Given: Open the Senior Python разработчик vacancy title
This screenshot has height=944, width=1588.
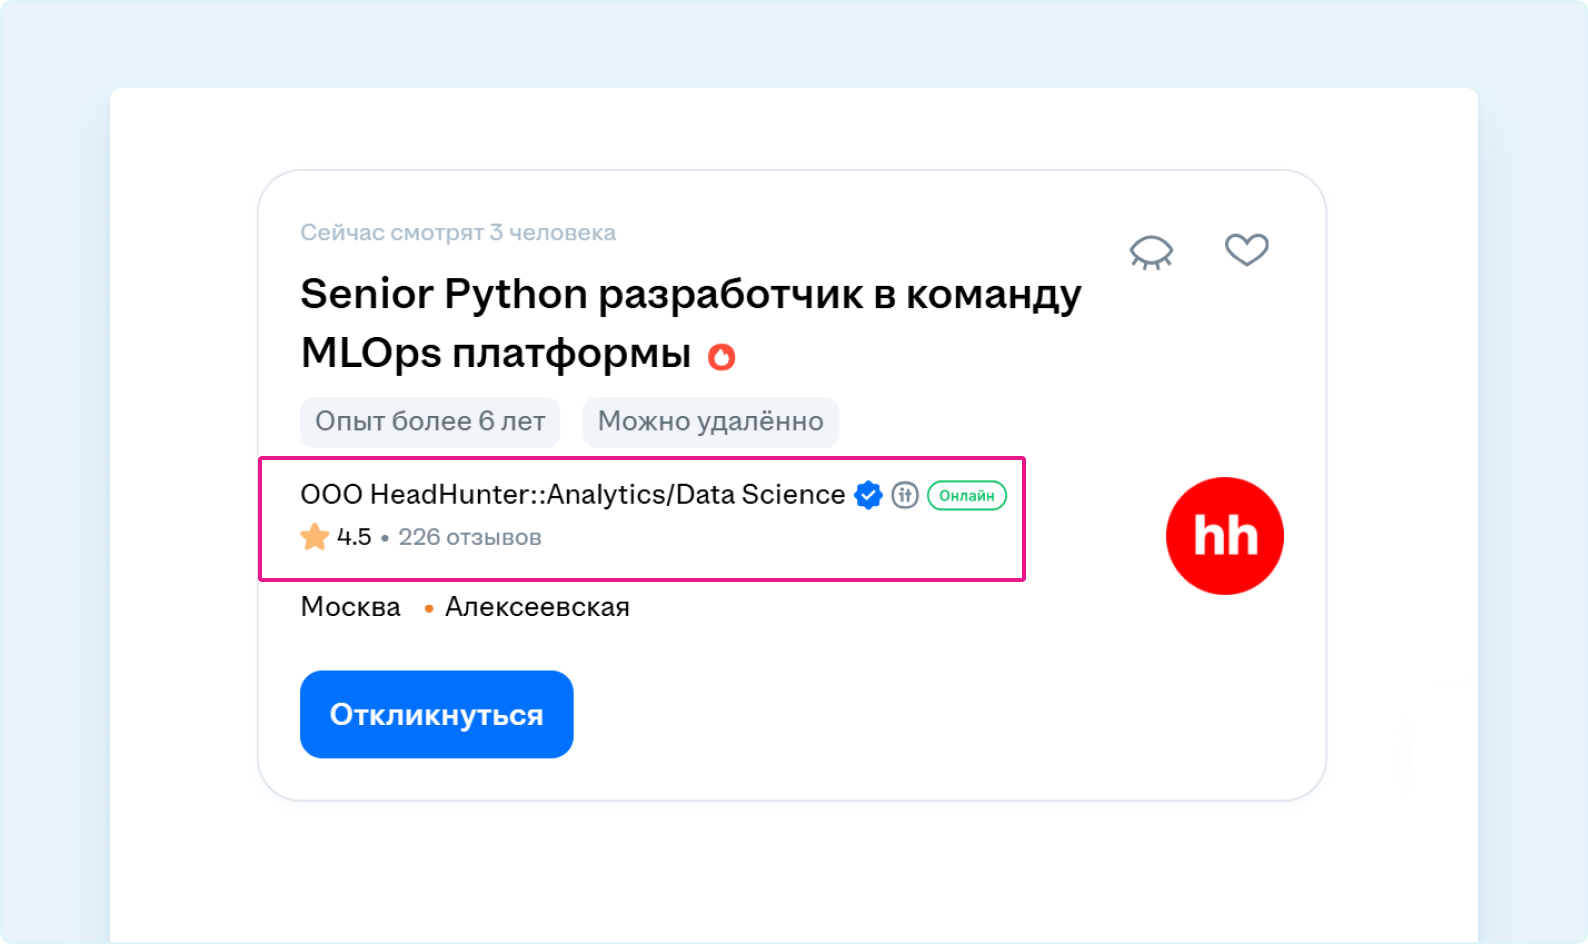Looking at the screenshot, I should tap(691, 323).
